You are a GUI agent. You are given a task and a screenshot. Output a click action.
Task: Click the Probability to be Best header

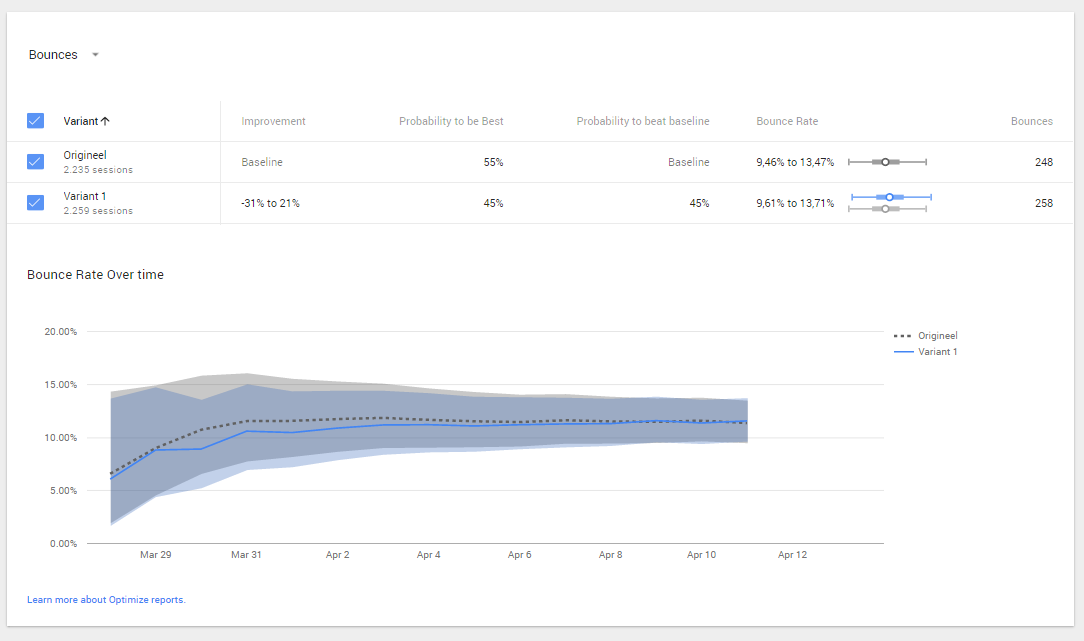[x=451, y=121]
